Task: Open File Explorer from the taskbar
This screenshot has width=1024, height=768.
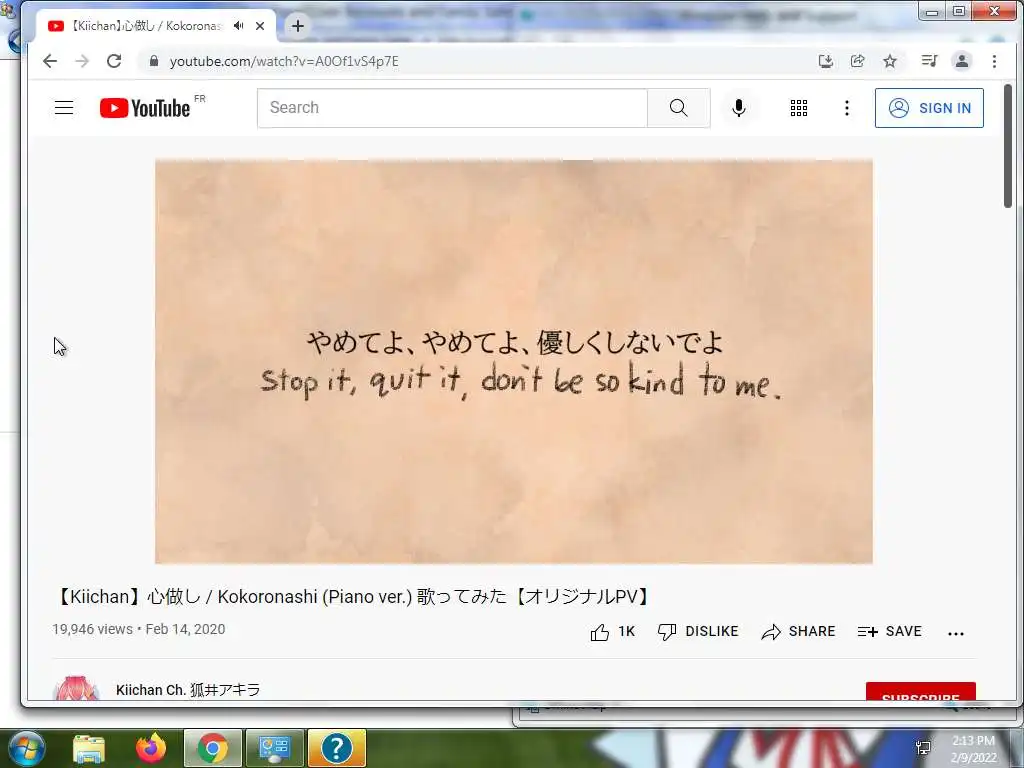Action: point(89,748)
